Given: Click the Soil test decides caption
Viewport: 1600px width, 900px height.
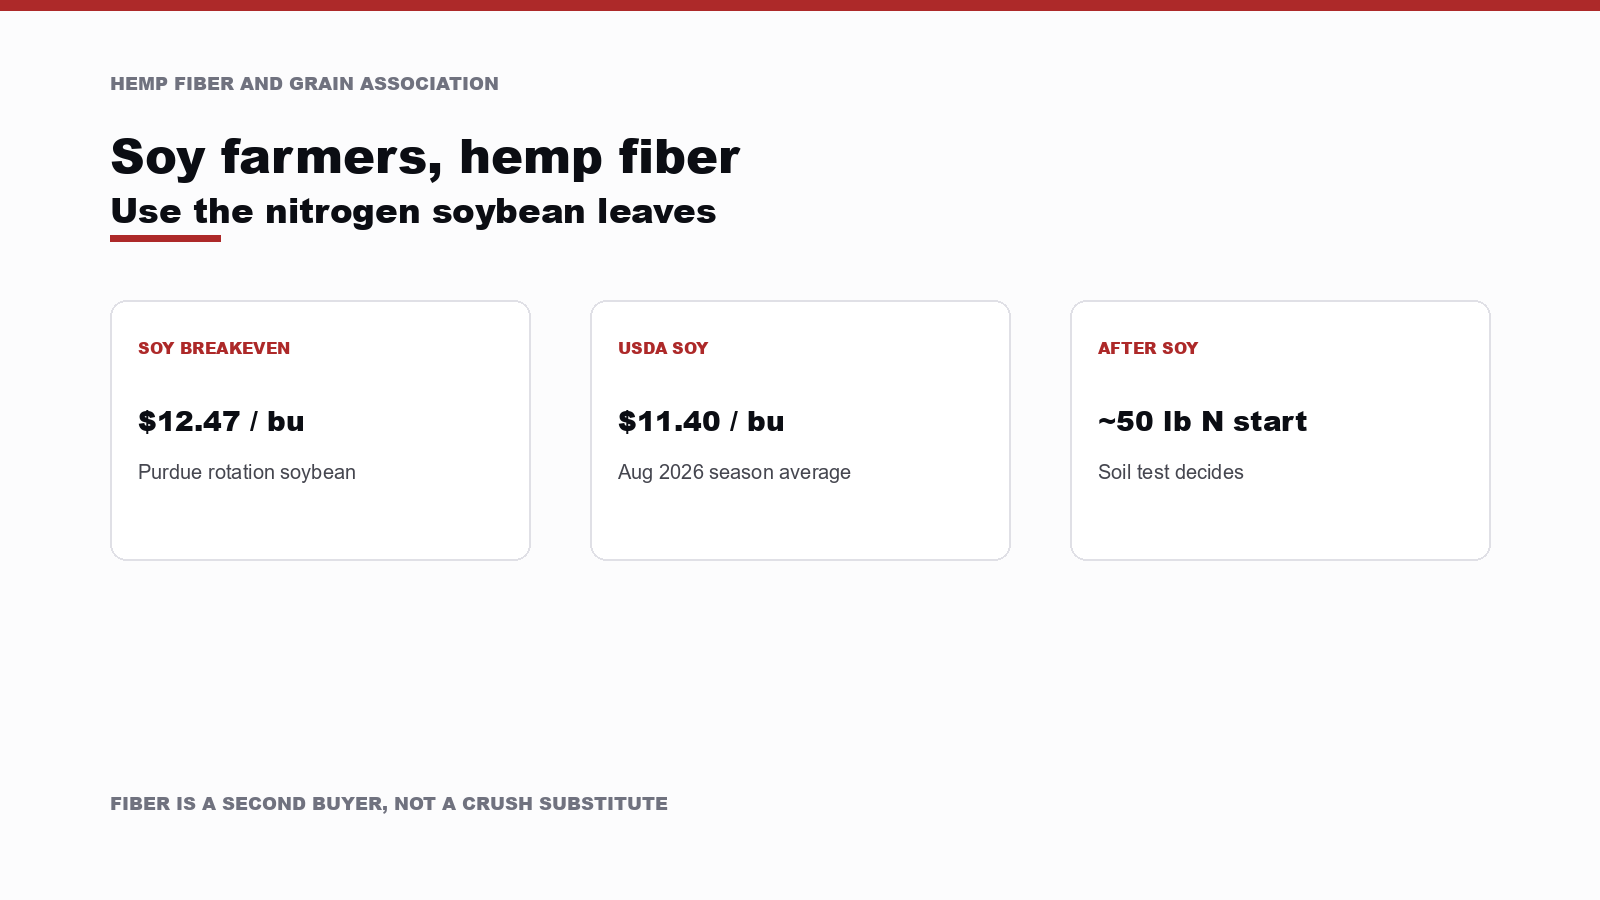Looking at the screenshot, I should pyautogui.click(x=1171, y=472).
